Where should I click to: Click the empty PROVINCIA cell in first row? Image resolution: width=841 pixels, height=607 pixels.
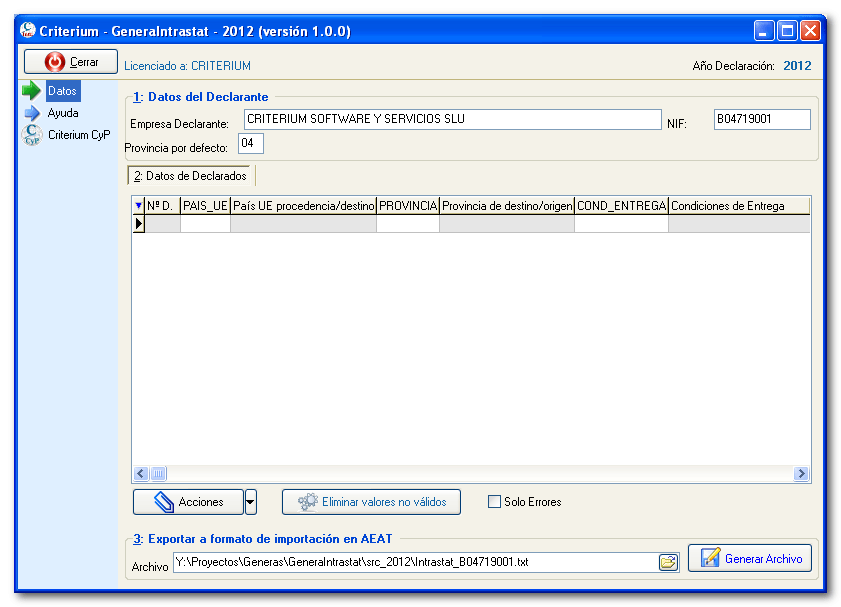click(408, 224)
